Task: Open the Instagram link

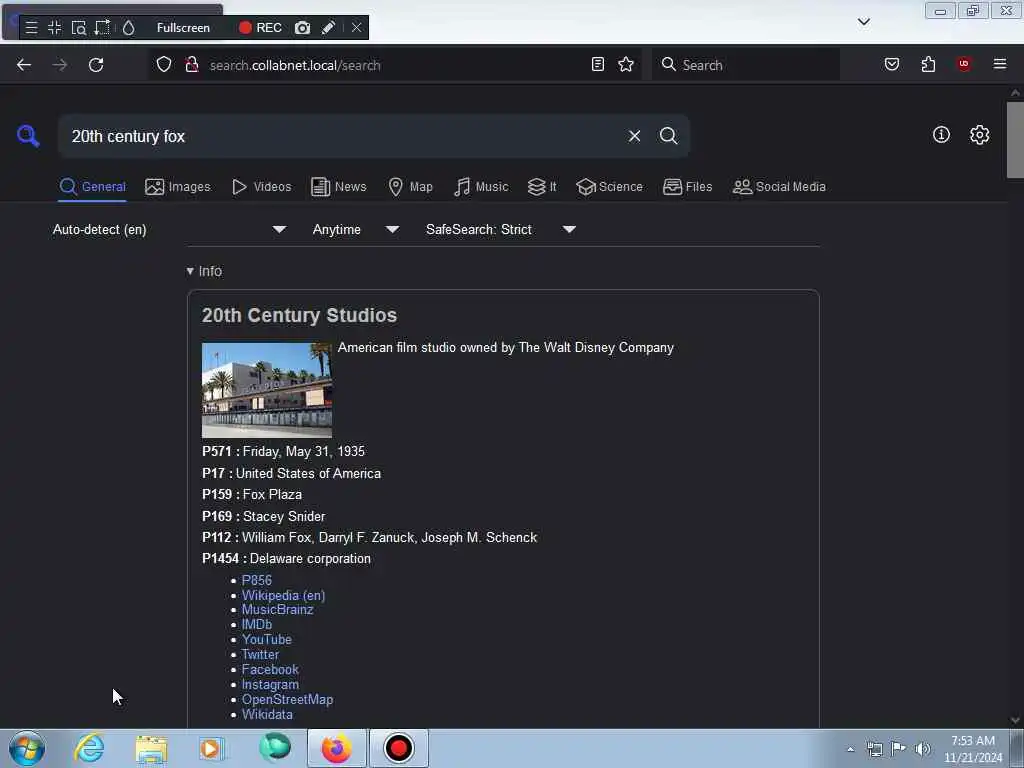Action: [270, 684]
